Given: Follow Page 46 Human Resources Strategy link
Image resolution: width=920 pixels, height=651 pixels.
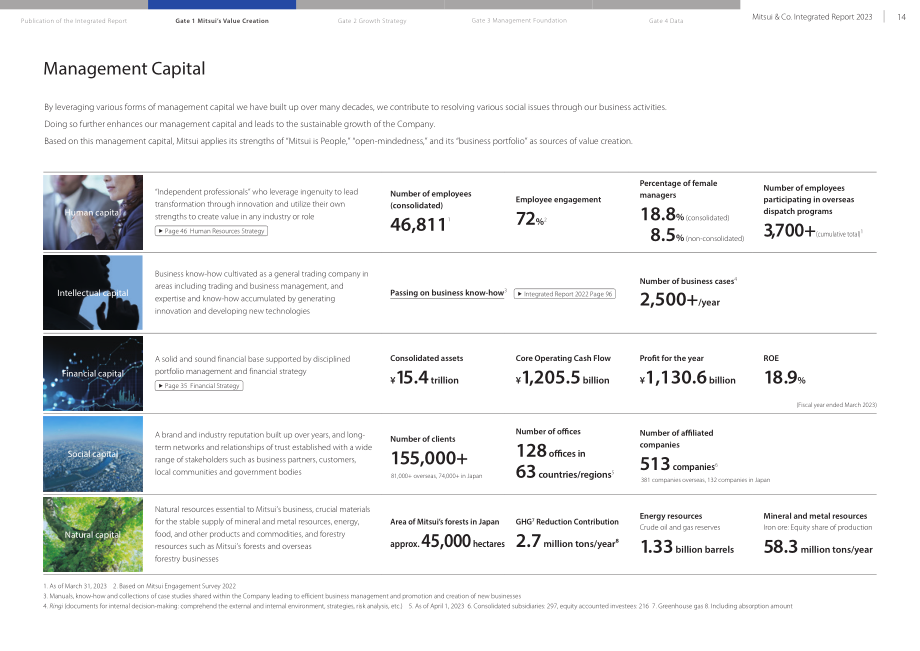Looking at the screenshot, I should coord(211,231).
